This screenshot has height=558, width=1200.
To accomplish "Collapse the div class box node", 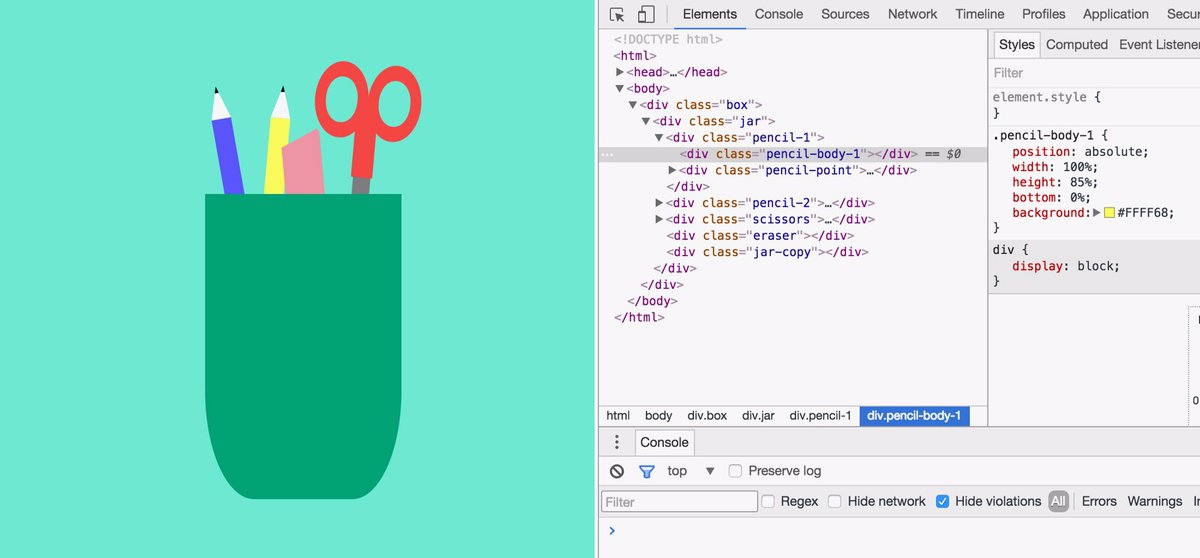I will [633, 105].
